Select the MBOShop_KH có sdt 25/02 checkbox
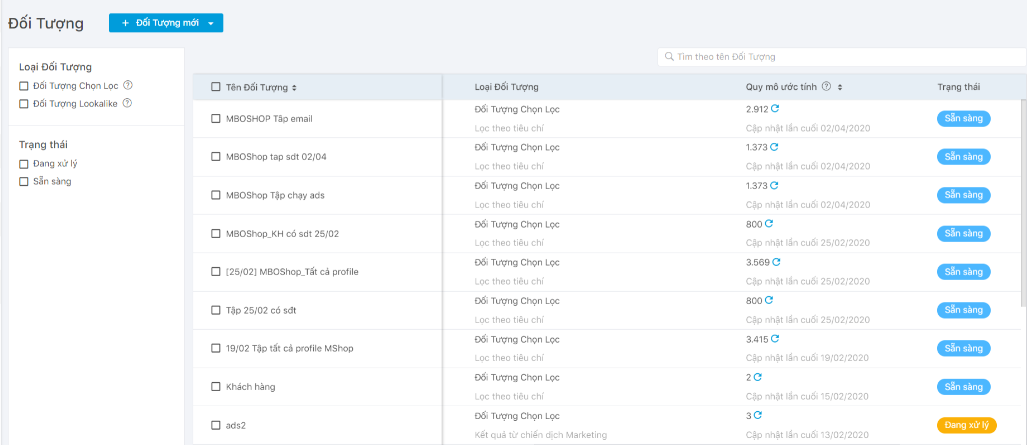This screenshot has height=445, width=1027. tap(215, 233)
